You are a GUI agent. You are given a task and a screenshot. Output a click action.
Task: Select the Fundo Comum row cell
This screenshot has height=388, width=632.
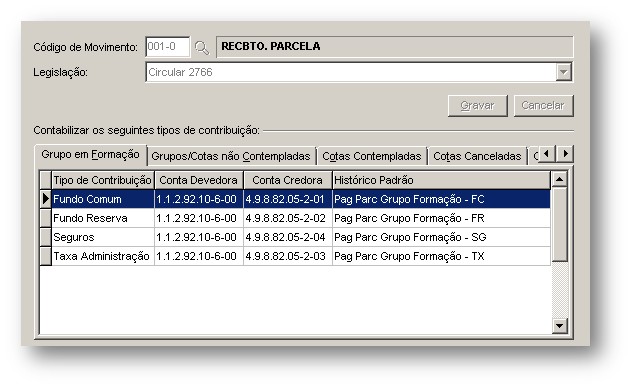(103, 199)
